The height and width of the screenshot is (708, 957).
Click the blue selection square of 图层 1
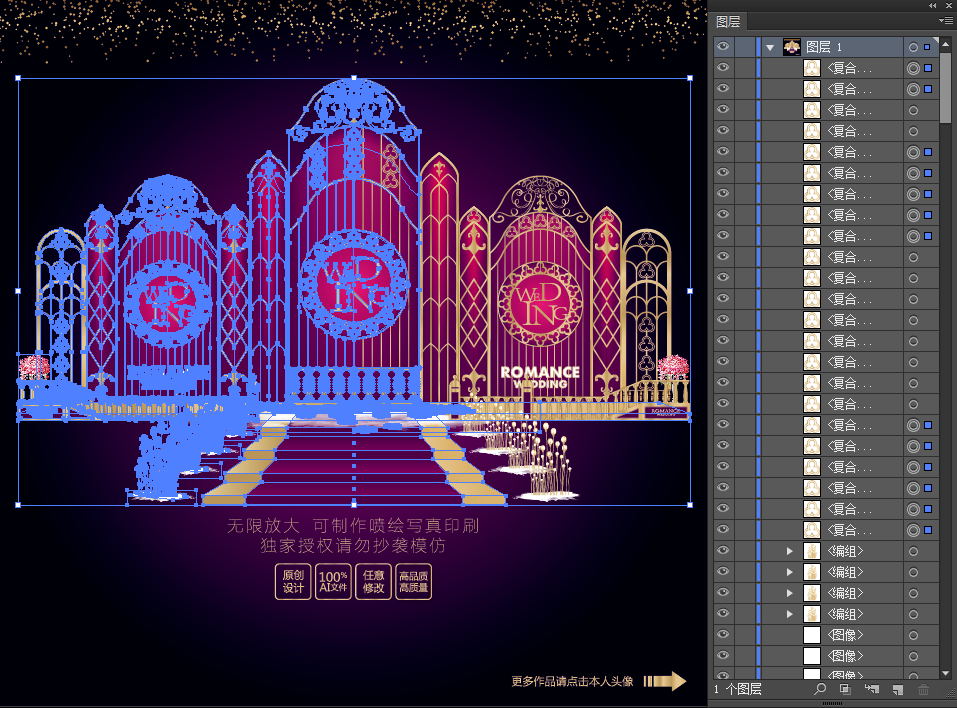[x=928, y=47]
